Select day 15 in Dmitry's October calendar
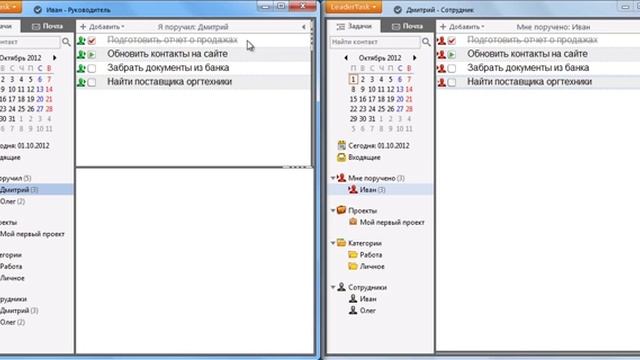The width and height of the screenshot is (640, 360). pos(353,99)
